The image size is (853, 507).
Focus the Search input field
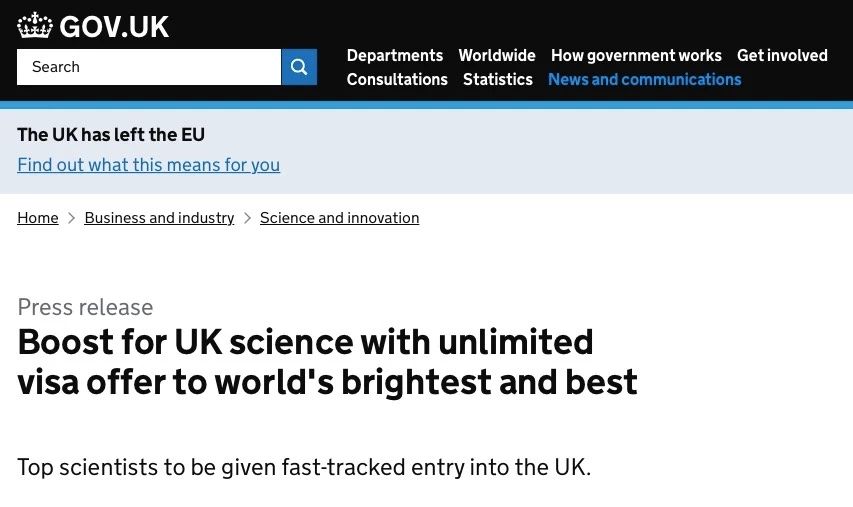click(149, 67)
